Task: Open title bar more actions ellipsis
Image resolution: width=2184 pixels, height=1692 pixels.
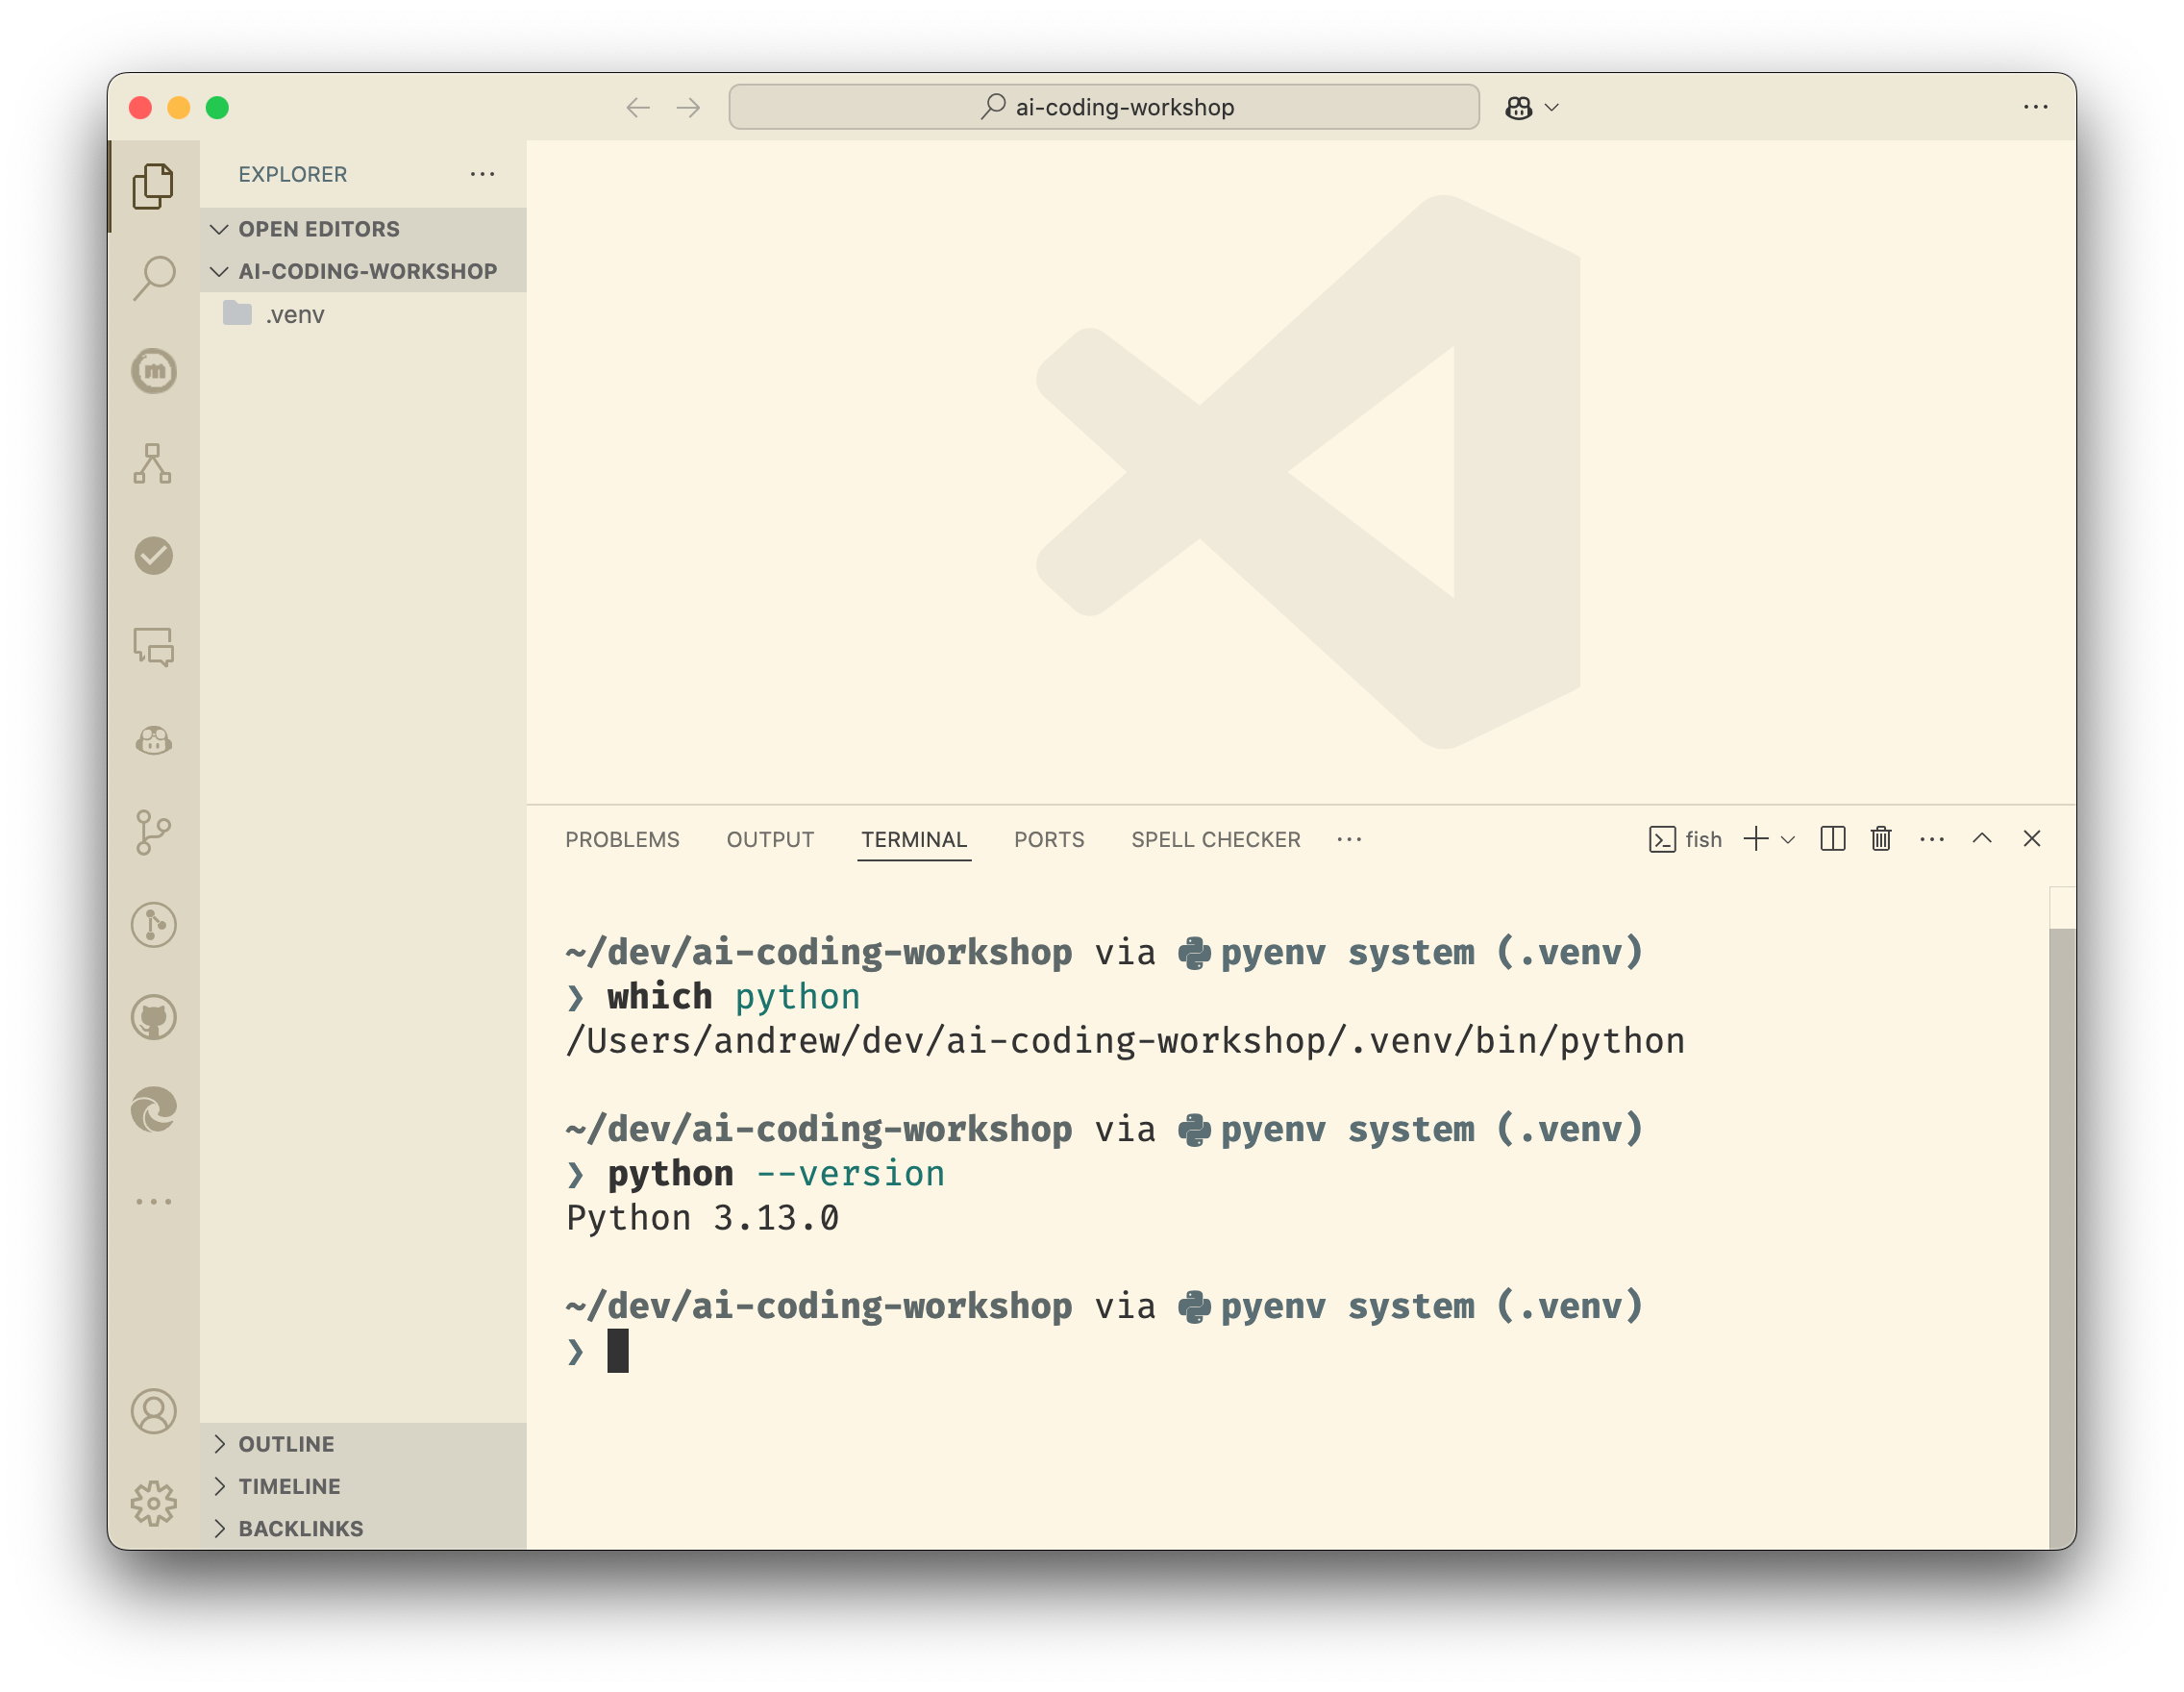Action: [x=2036, y=107]
